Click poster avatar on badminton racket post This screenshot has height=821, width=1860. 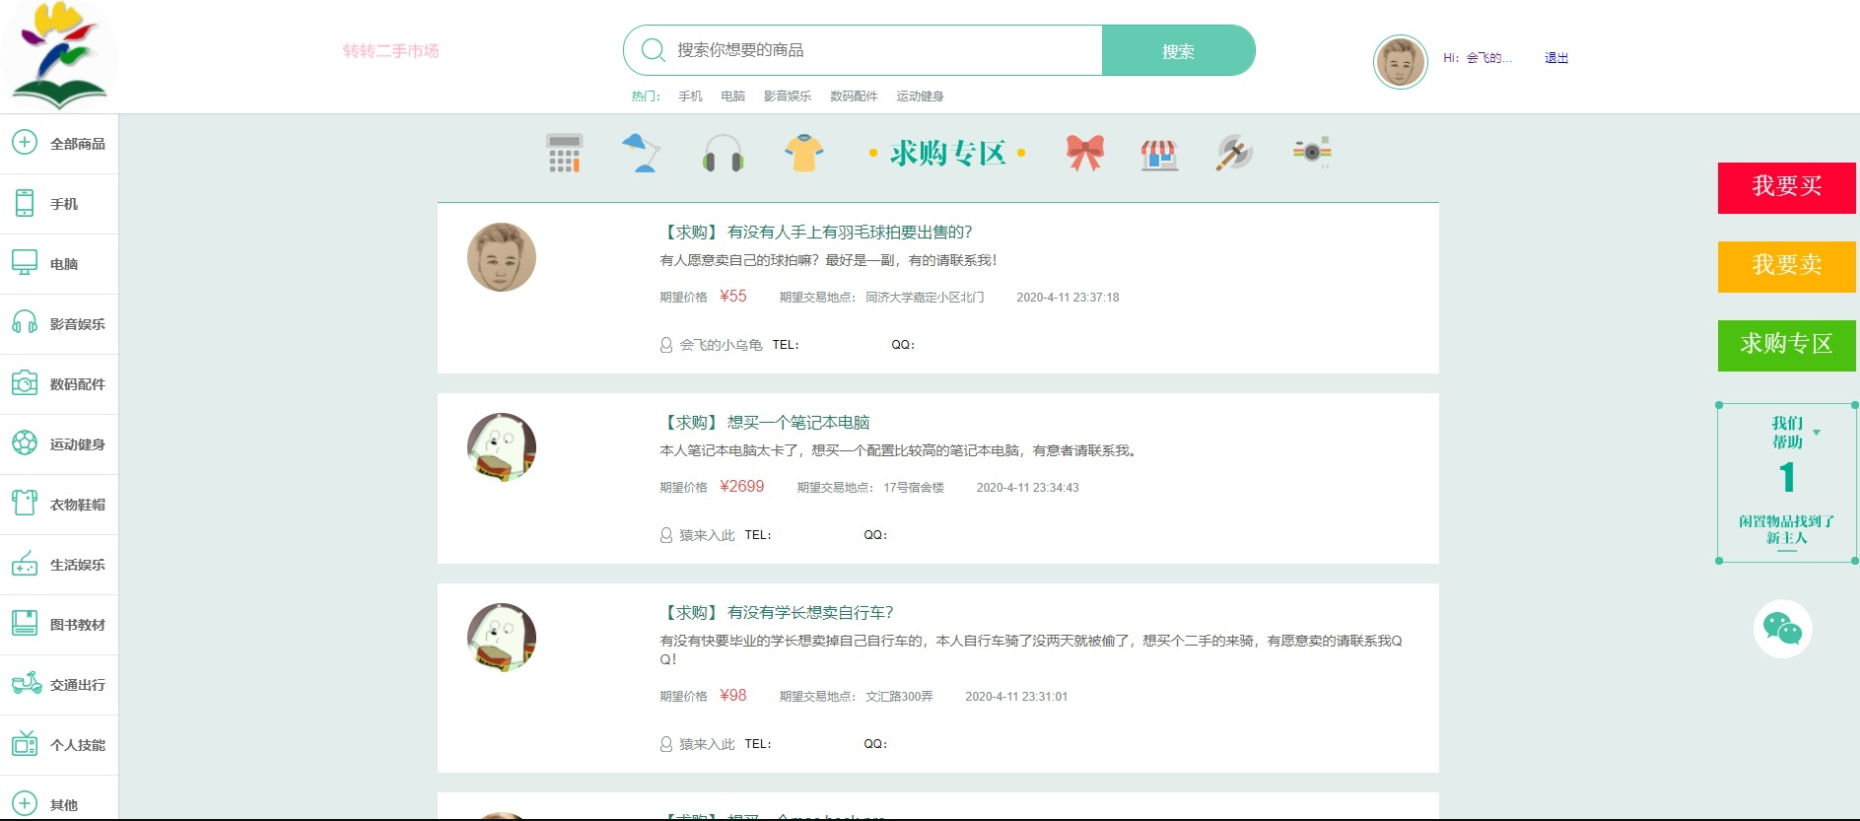[502, 257]
